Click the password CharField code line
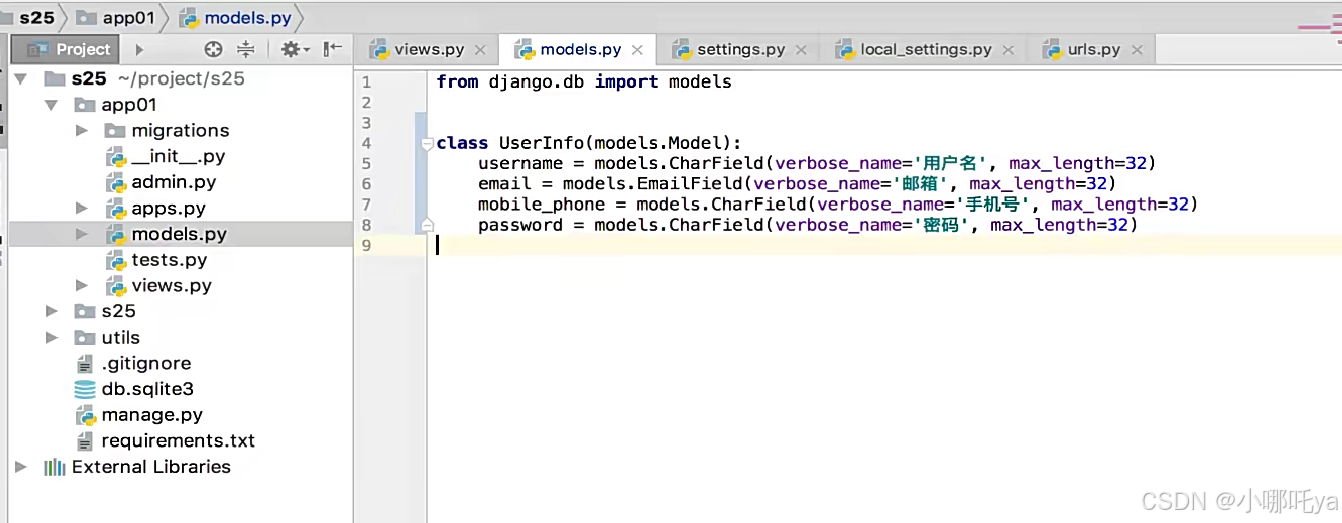1342x523 pixels. (x=808, y=225)
